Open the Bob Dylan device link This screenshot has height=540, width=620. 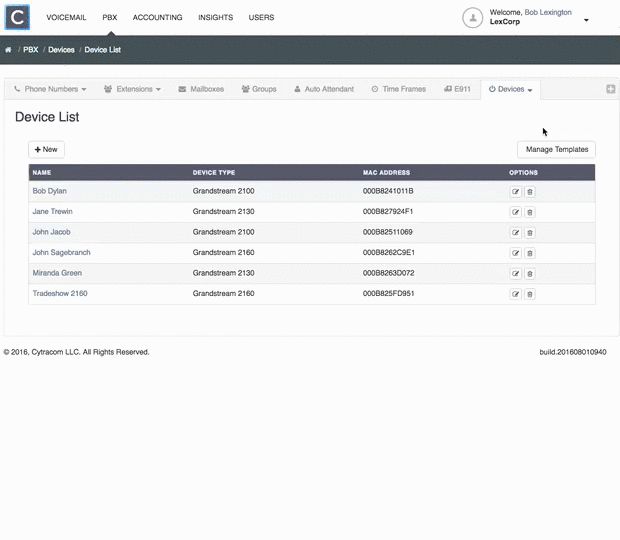(49, 191)
